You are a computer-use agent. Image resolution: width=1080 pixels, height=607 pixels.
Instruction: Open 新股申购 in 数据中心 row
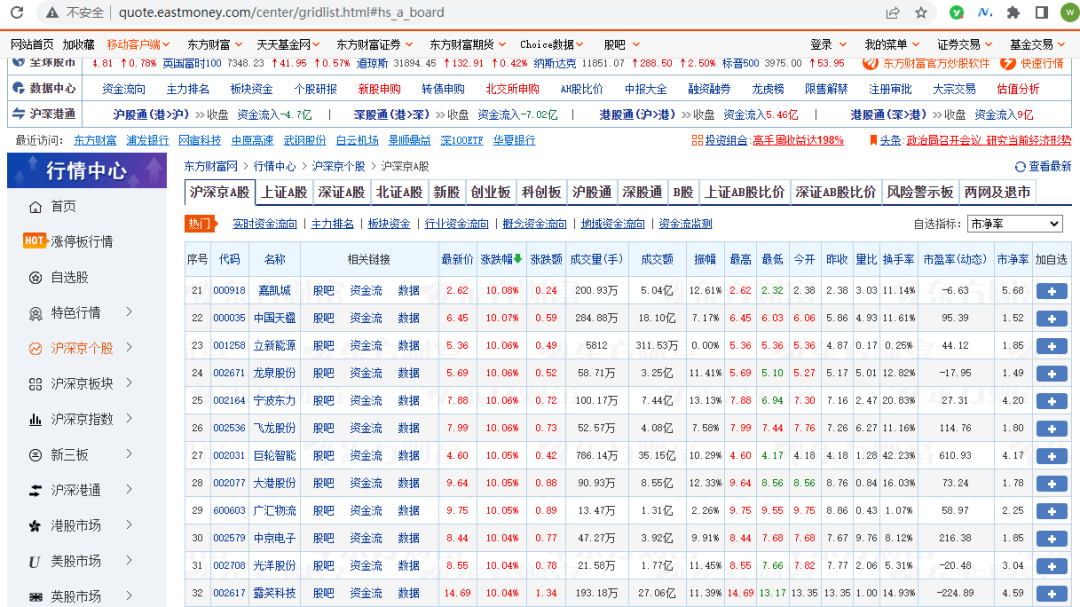click(379, 89)
